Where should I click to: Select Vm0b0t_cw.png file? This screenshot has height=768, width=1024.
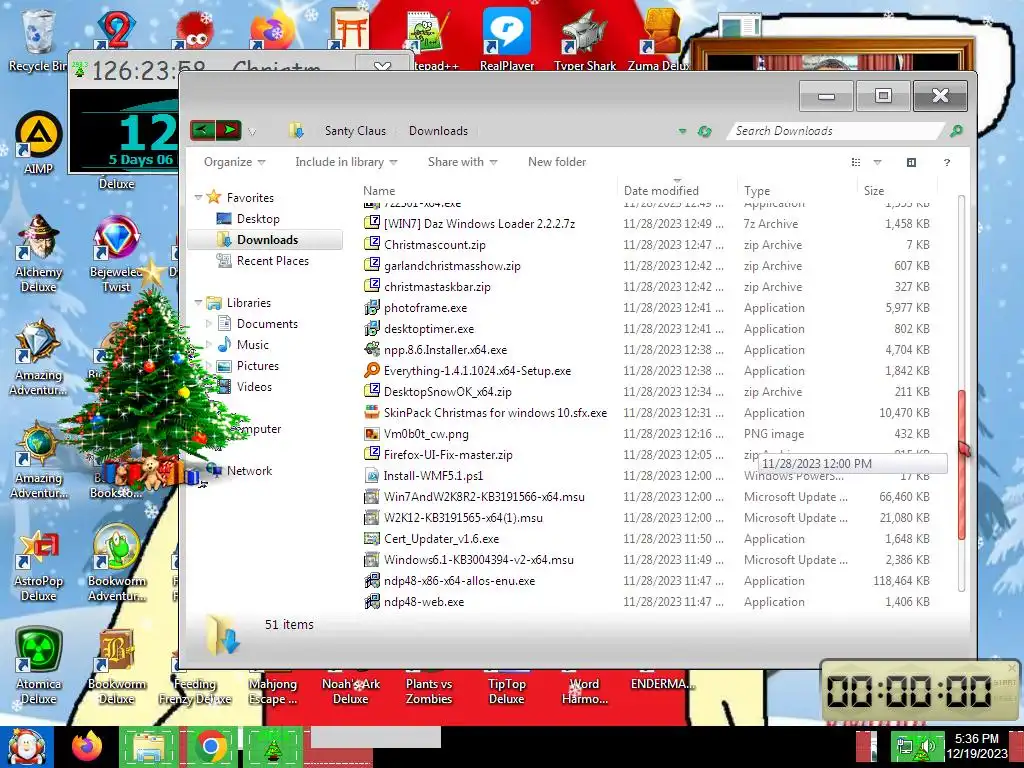point(426,434)
